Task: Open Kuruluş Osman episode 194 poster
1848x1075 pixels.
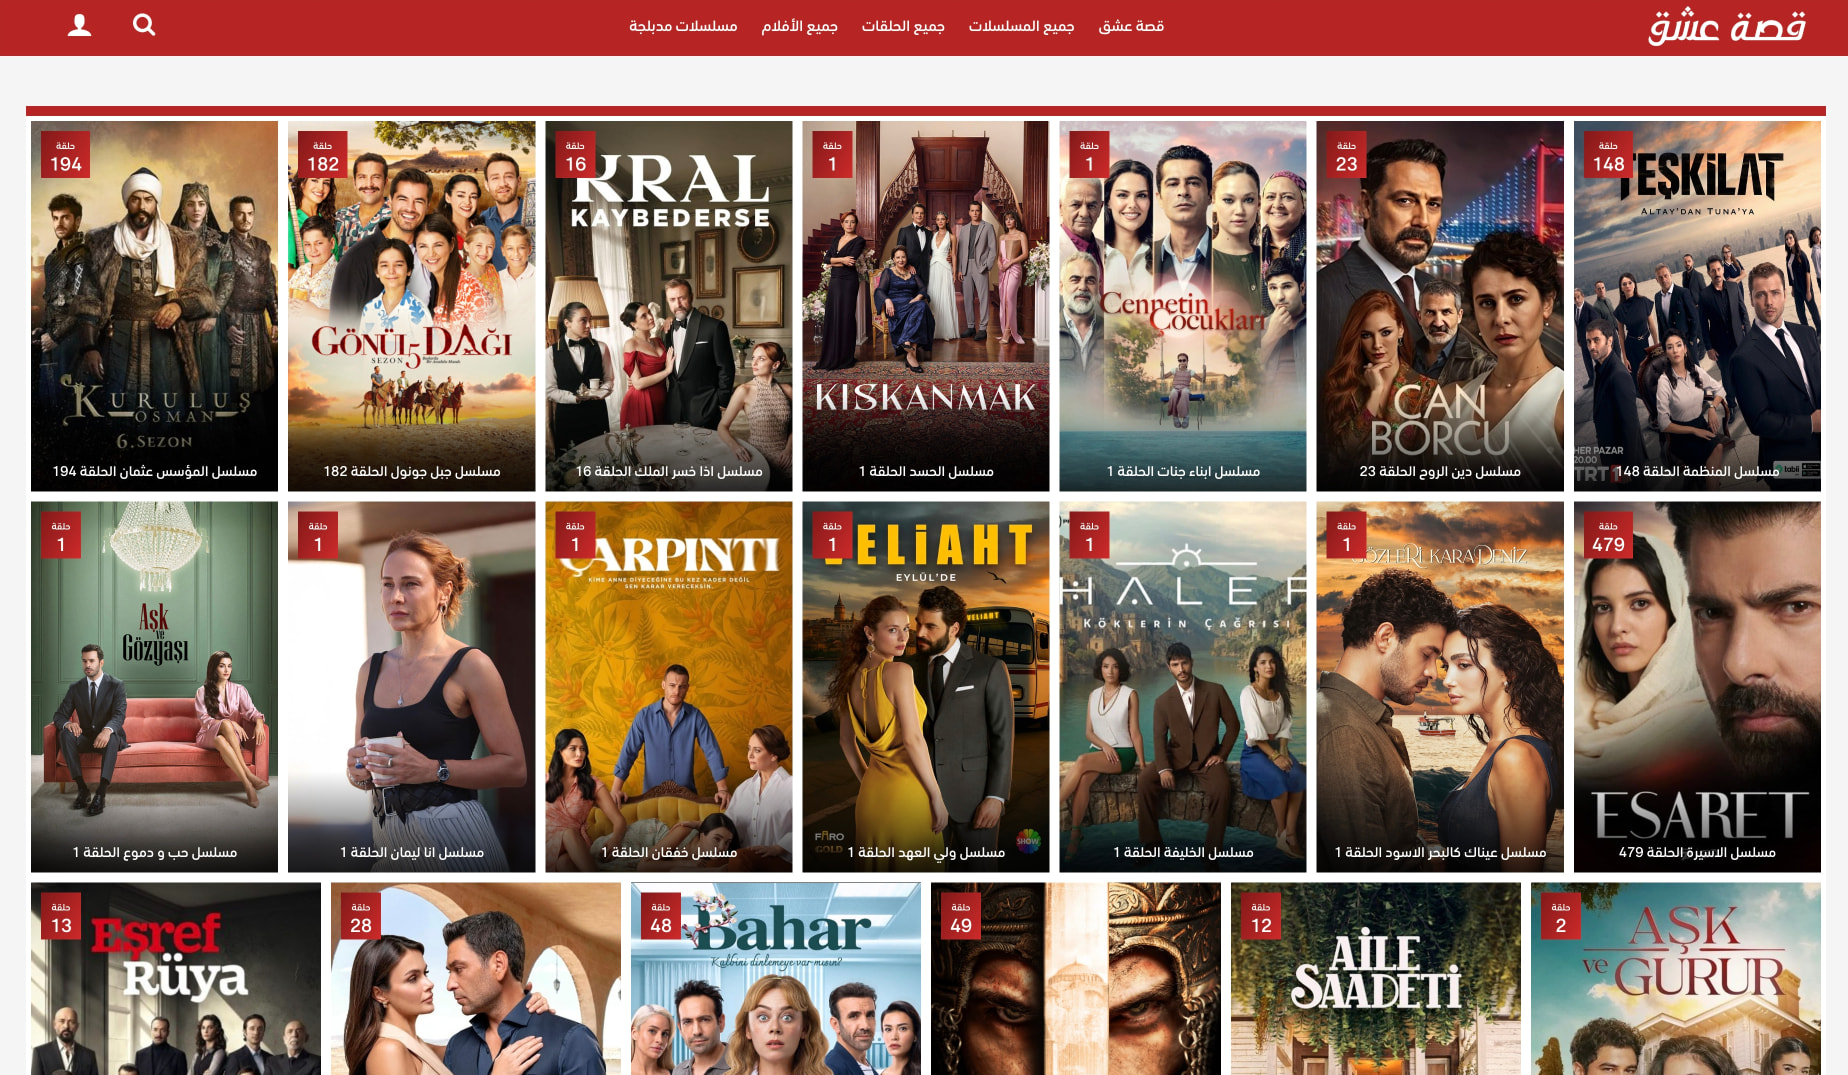Action: tap(154, 306)
